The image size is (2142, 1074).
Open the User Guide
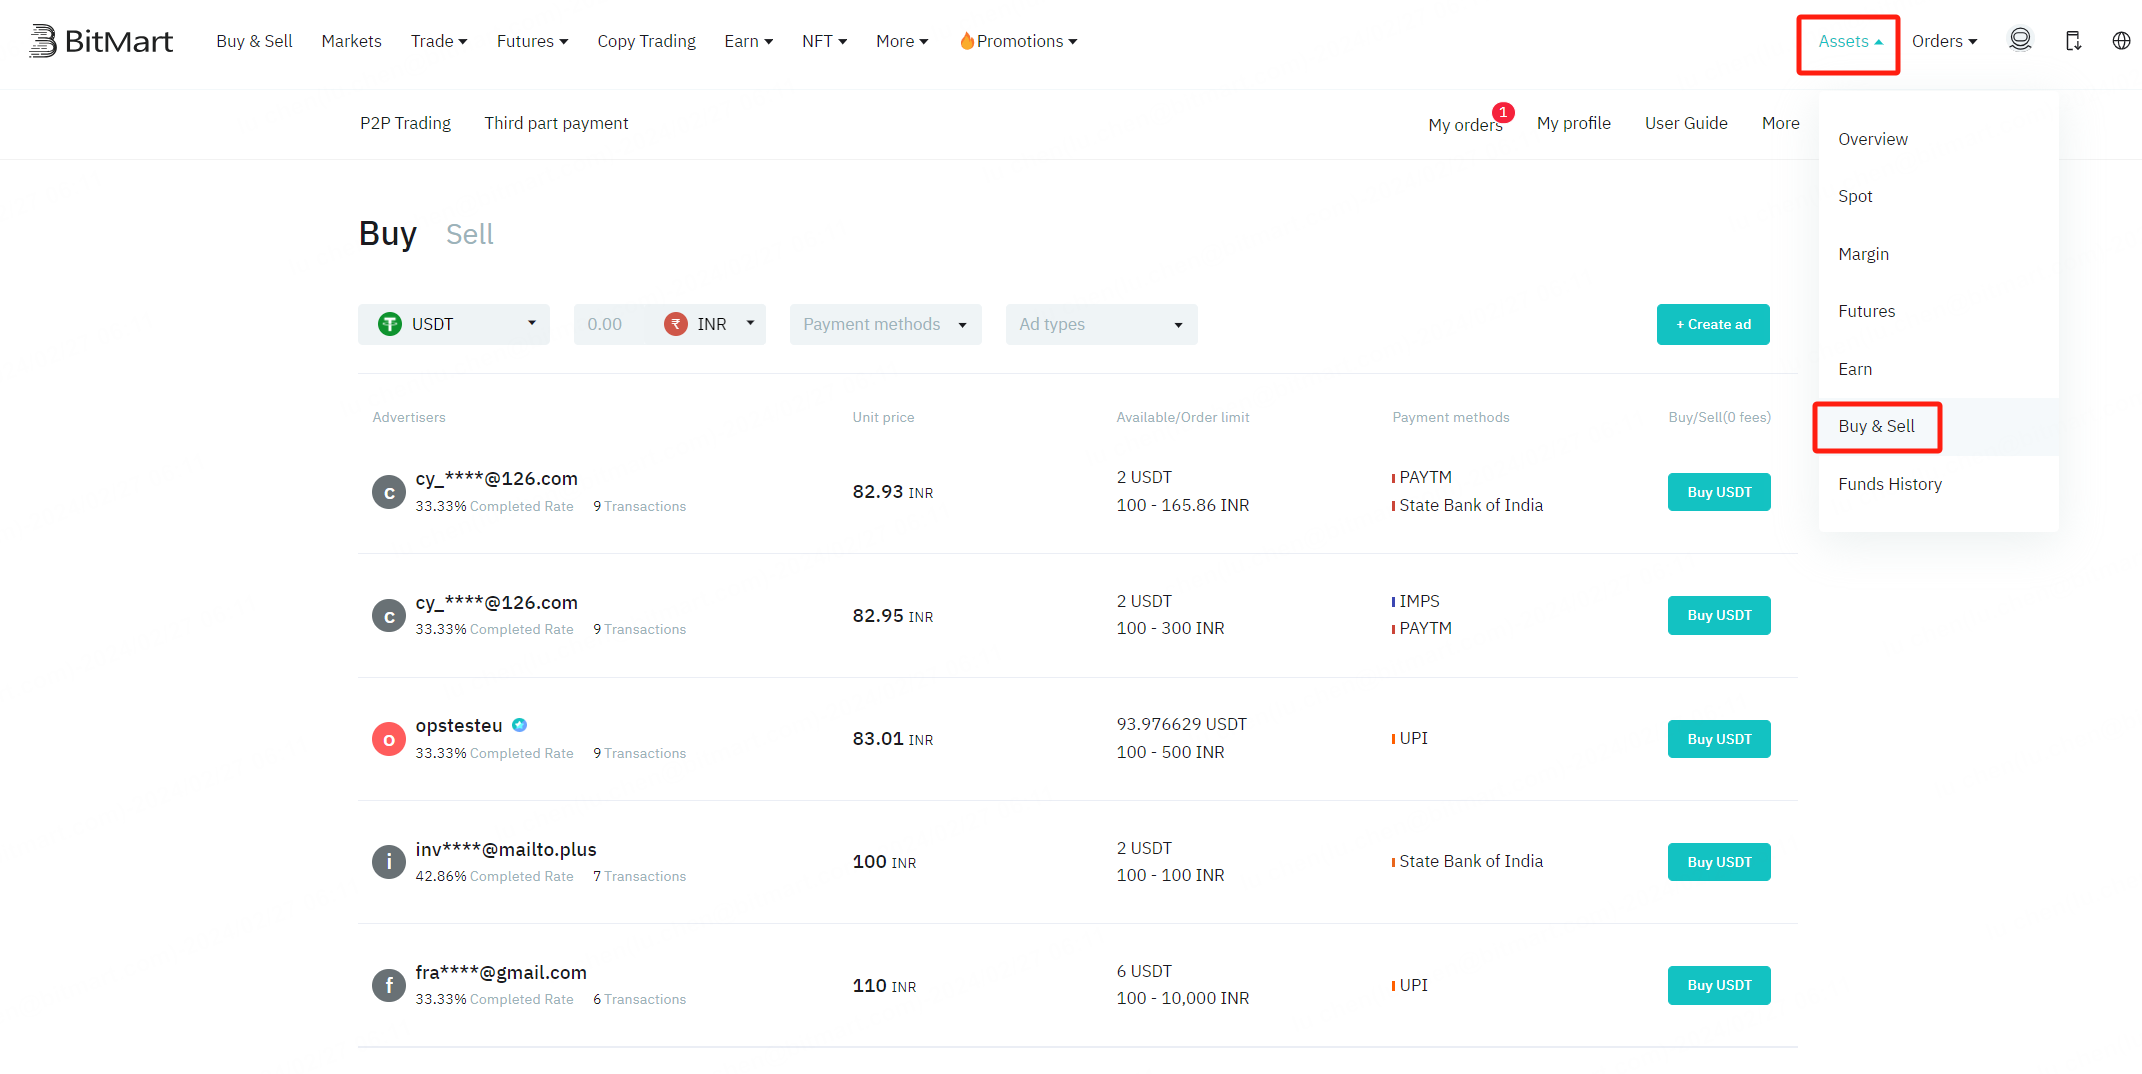pyautogui.click(x=1686, y=123)
